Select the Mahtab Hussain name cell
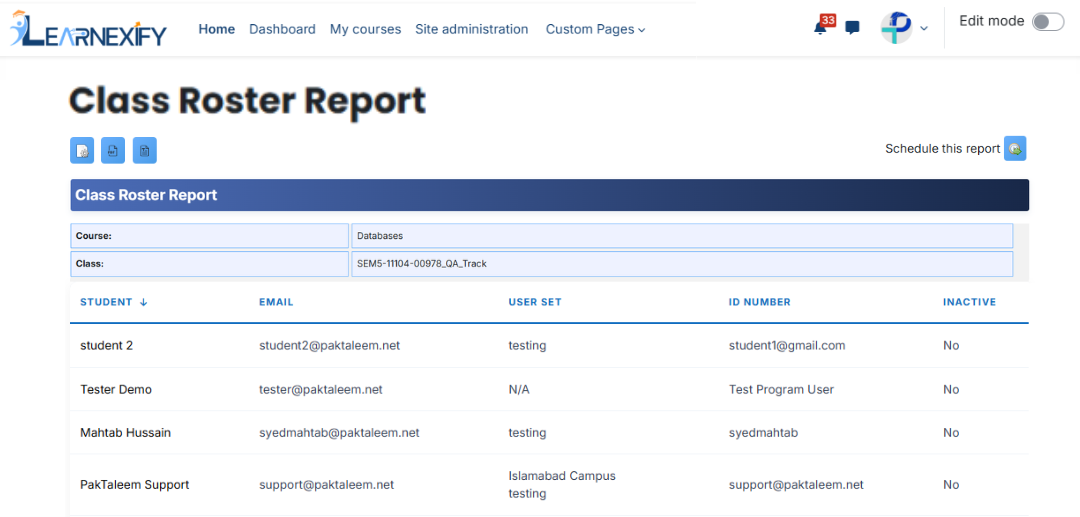This screenshot has height=517, width=1080. click(125, 433)
